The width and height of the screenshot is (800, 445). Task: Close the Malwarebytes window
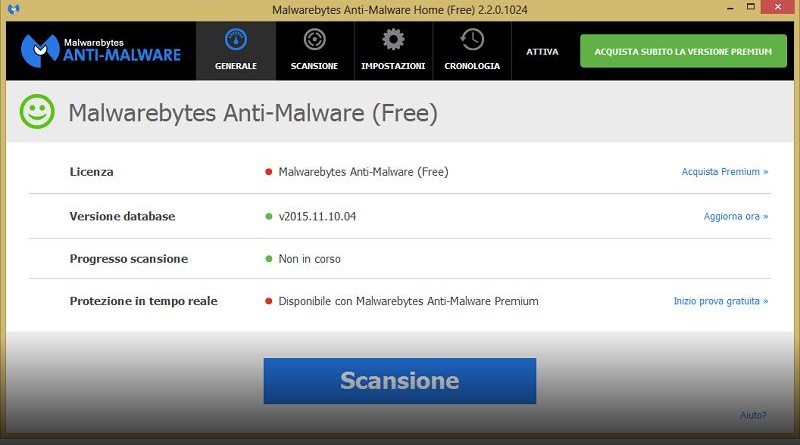778,7
